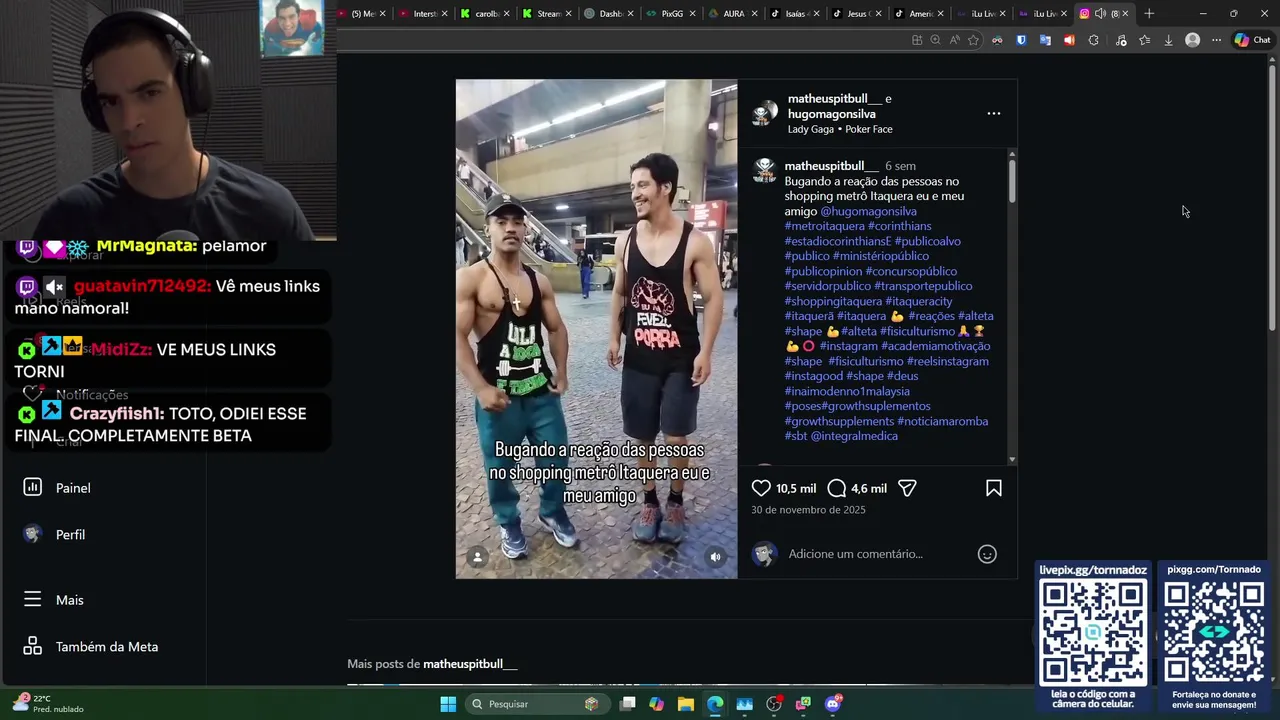The image size is (1280, 720).
Task: View the 4,6 mil comments count
Action: click(x=869, y=489)
